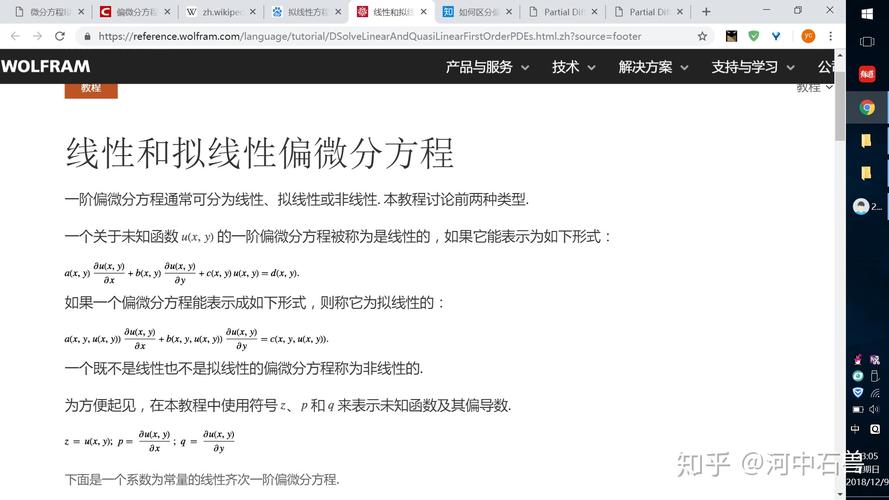889x500 pixels.
Task: Expand the 支持与学习 dropdown menu
Action: click(753, 67)
